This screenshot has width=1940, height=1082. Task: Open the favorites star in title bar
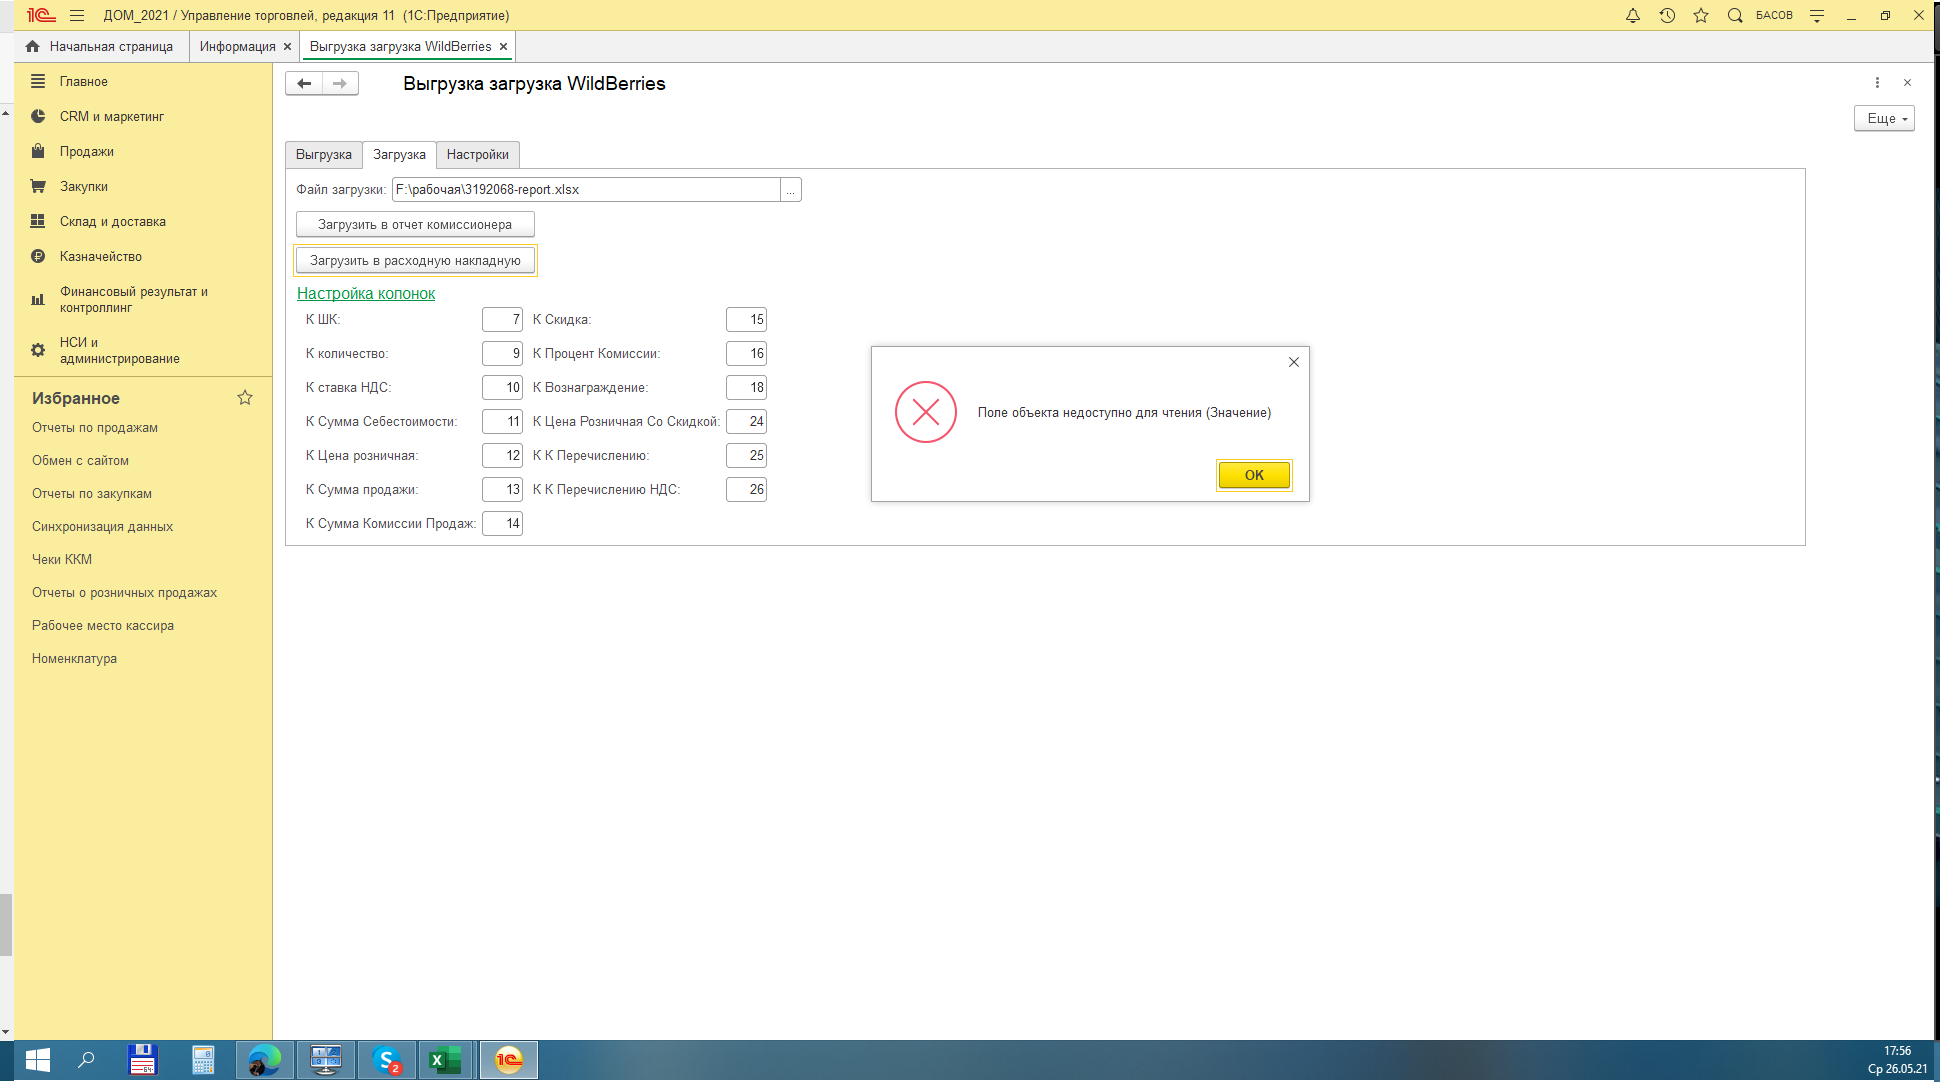[x=1701, y=15]
